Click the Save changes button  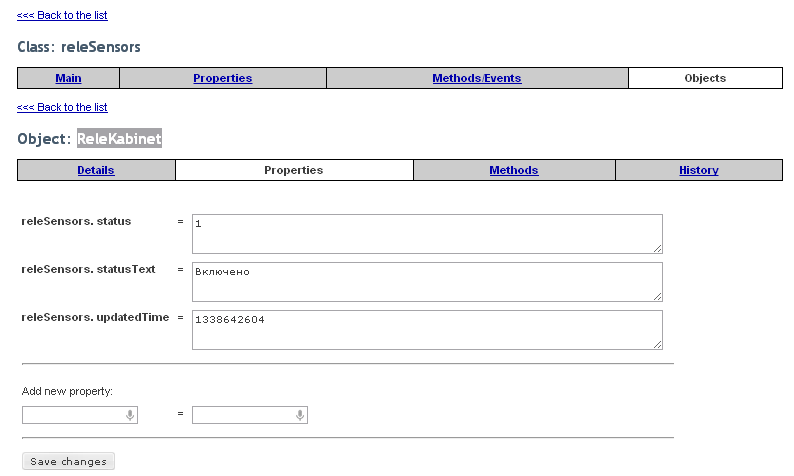coord(68,461)
